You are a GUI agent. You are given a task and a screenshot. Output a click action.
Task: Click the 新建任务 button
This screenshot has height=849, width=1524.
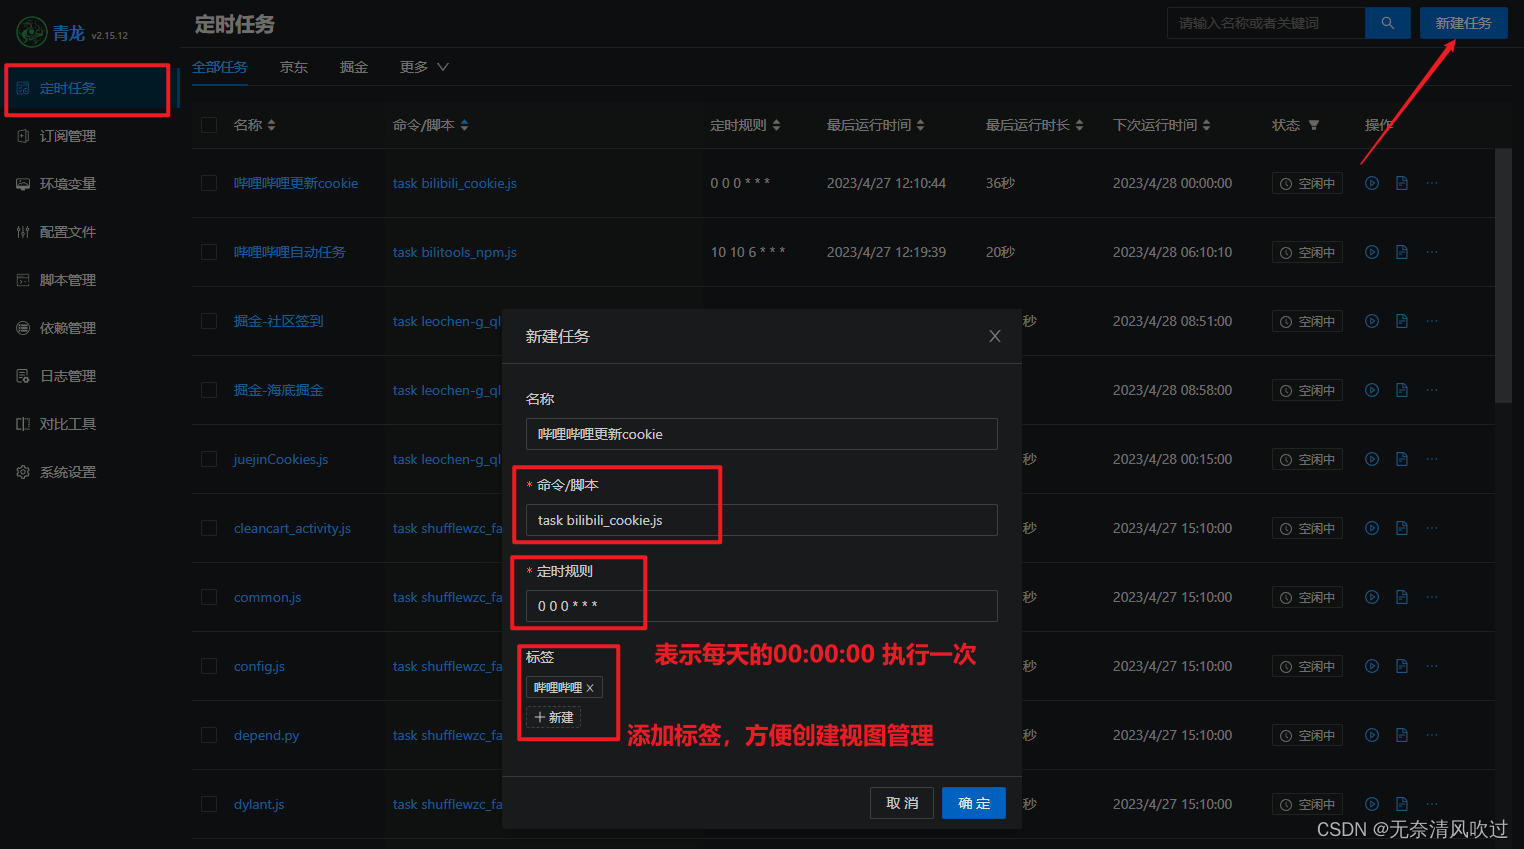coord(1464,23)
